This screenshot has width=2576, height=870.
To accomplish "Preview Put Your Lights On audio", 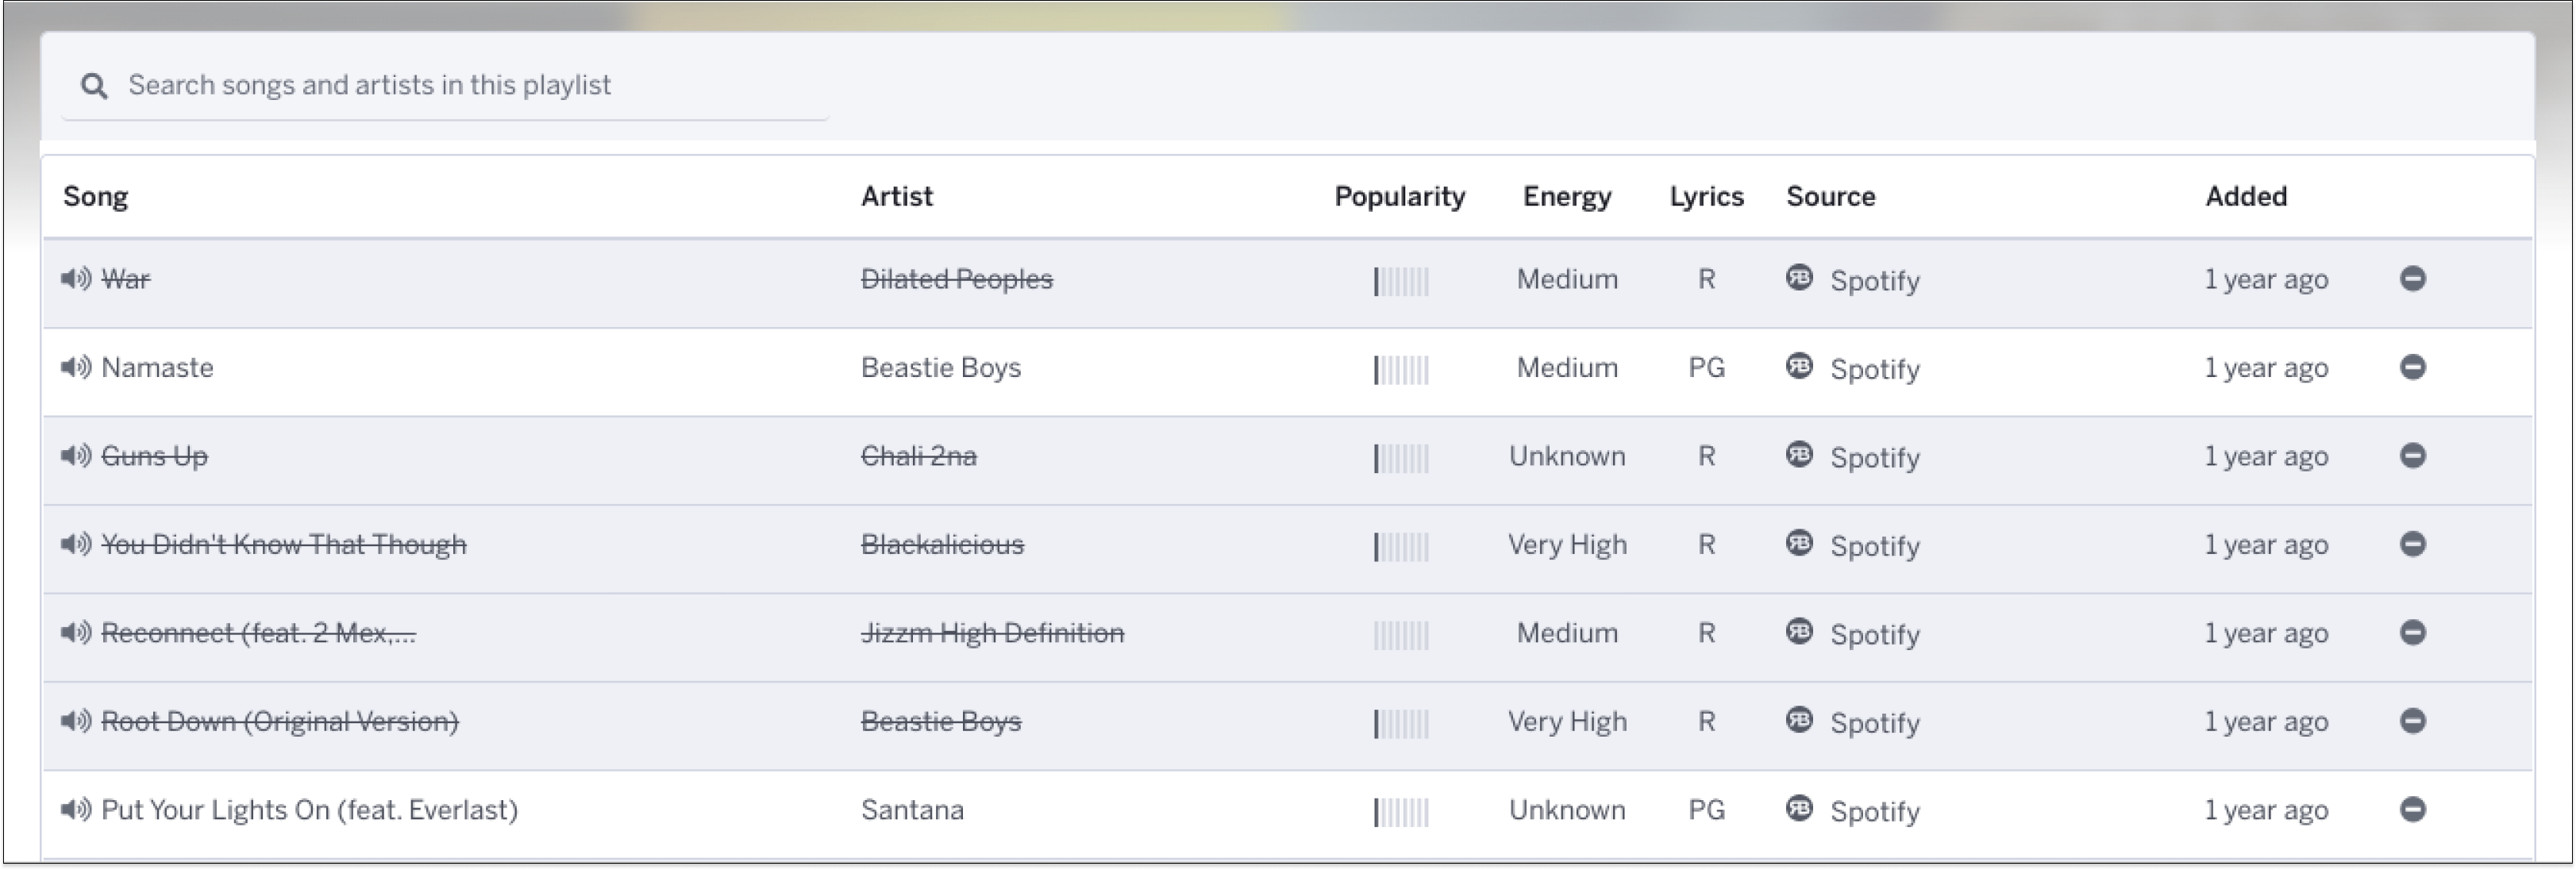I will (x=75, y=809).
